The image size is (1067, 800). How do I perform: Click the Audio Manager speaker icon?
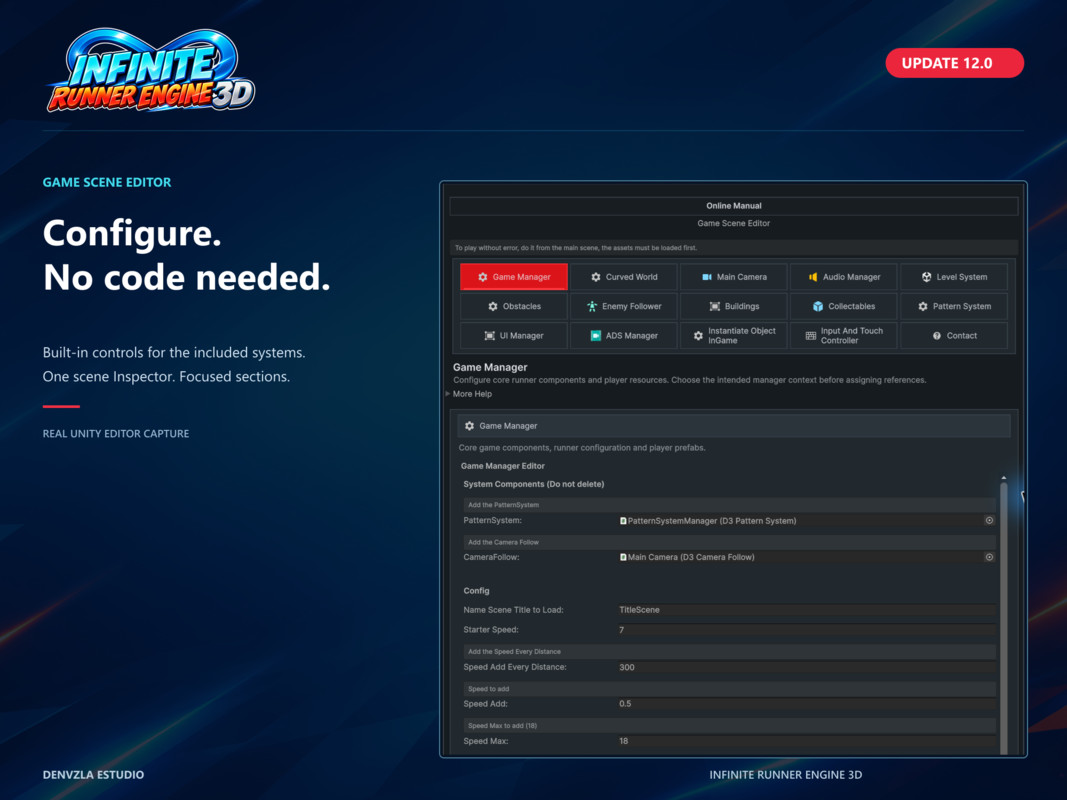click(812, 277)
